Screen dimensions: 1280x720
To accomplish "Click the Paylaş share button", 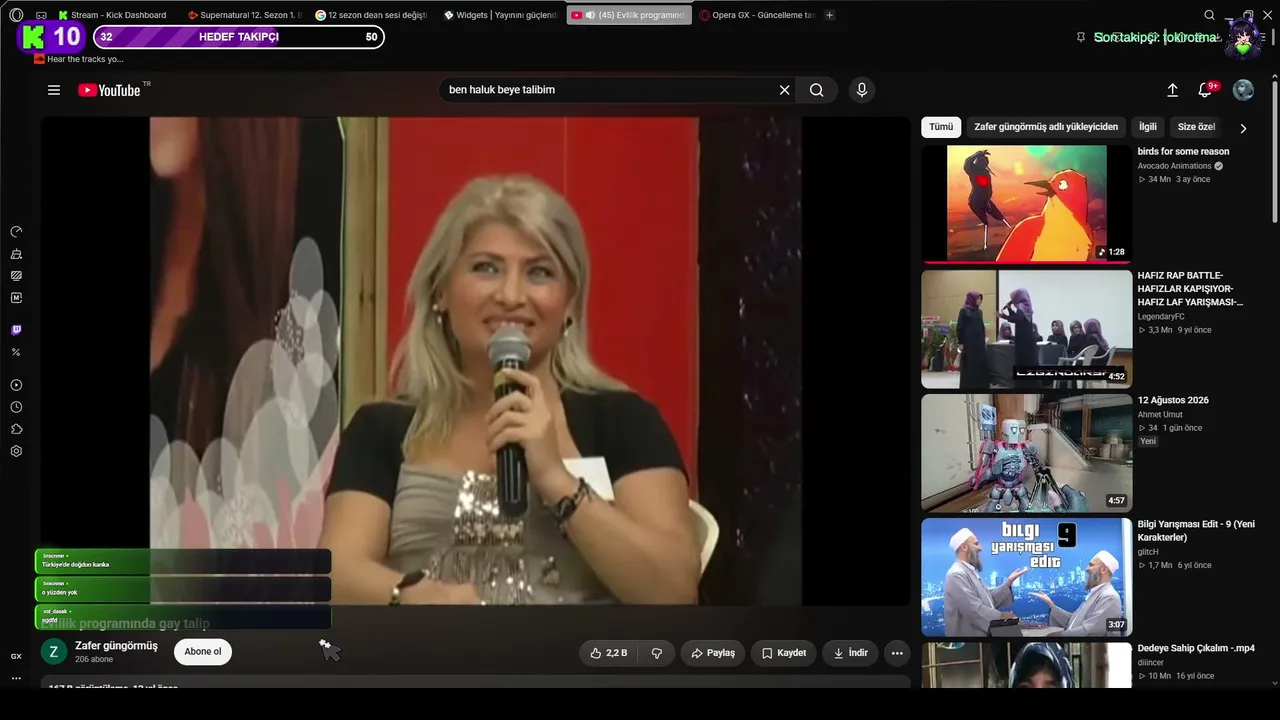I will pyautogui.click(x=712, y=653).
